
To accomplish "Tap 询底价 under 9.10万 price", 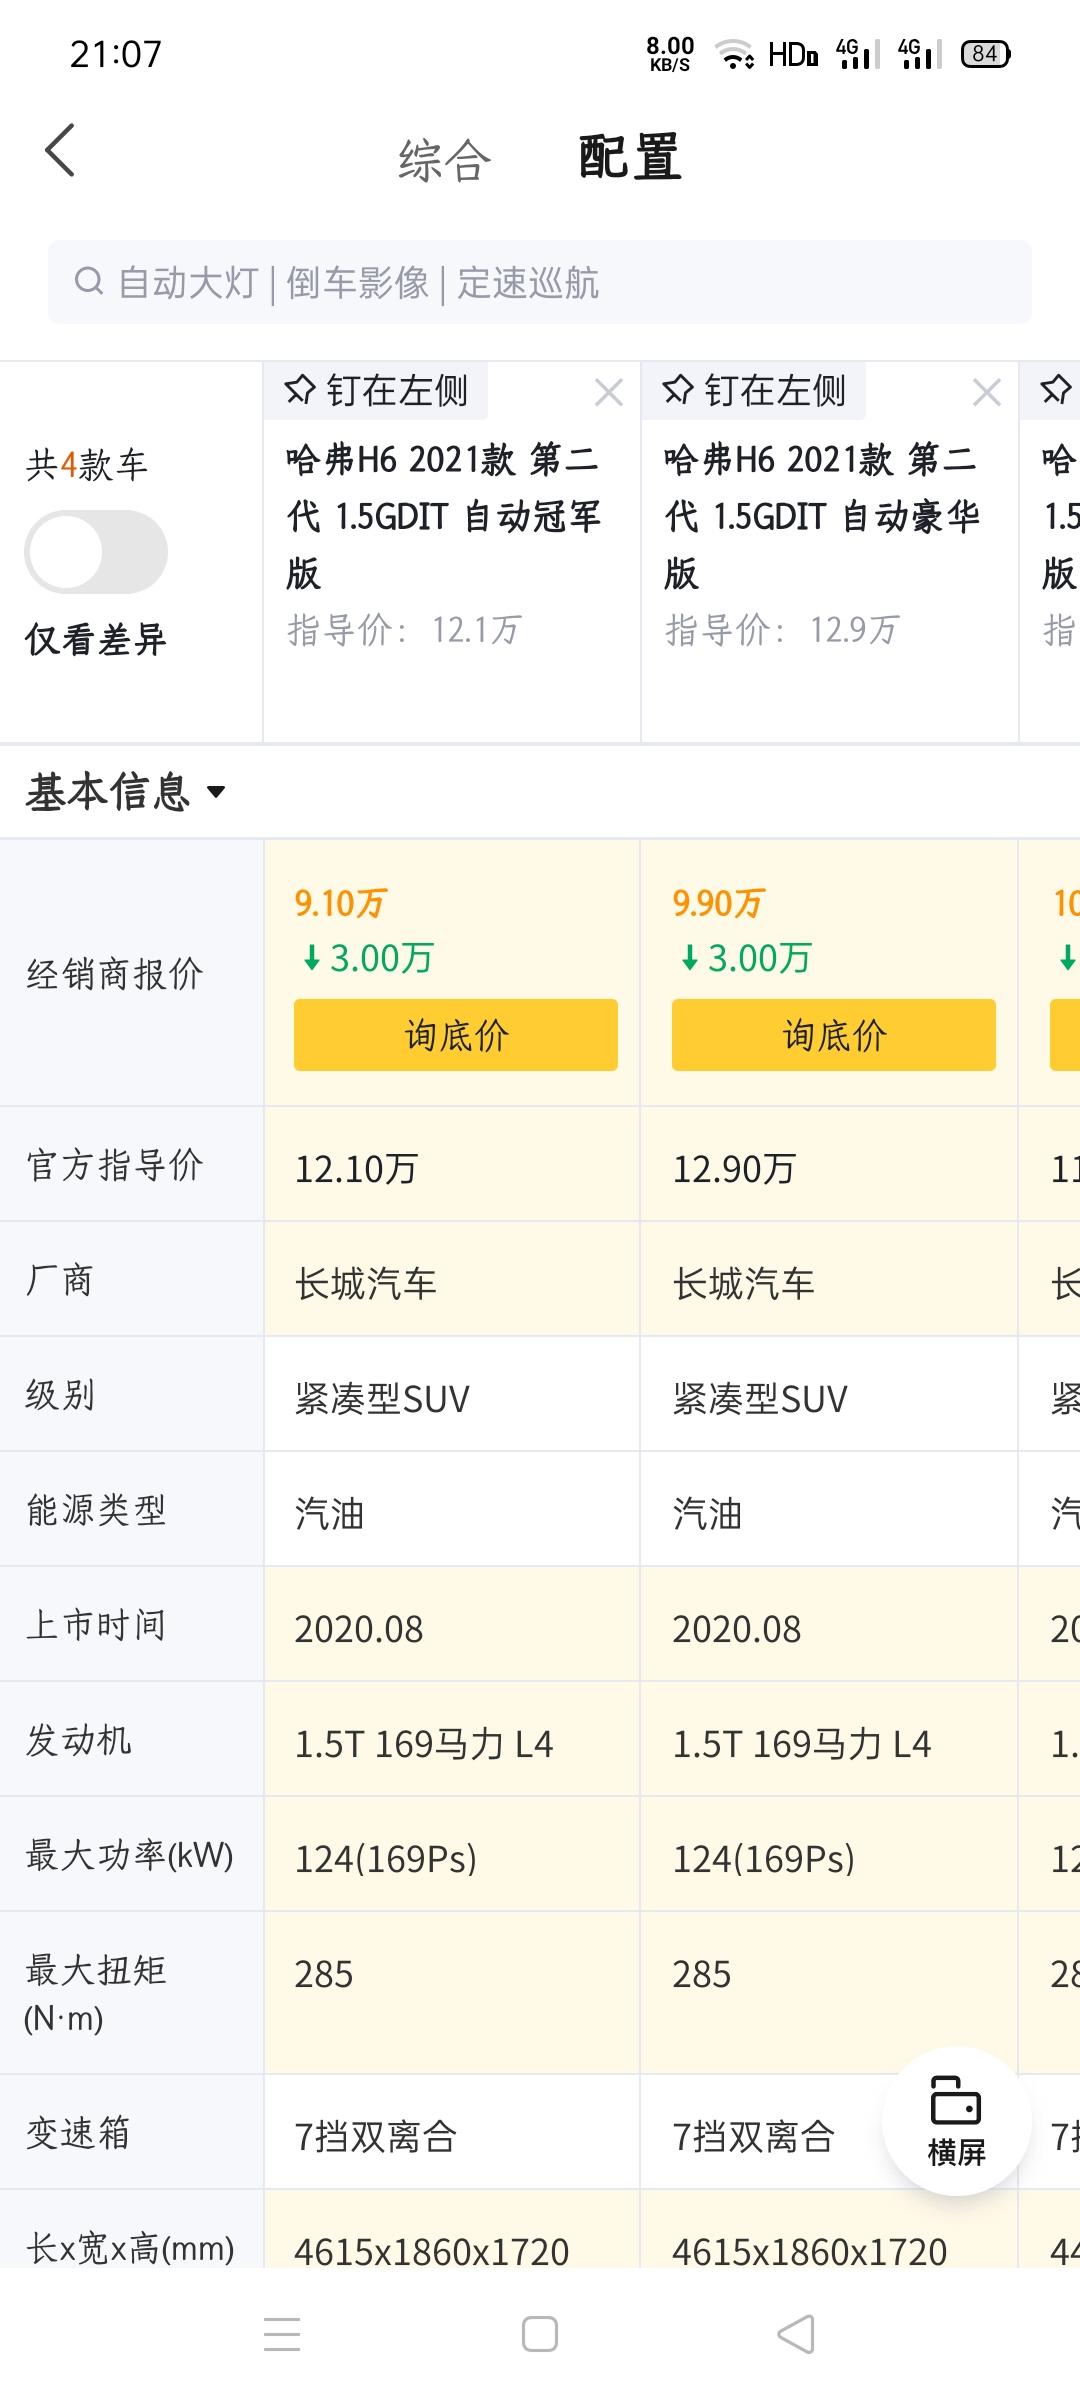I will pos(456,1035).
